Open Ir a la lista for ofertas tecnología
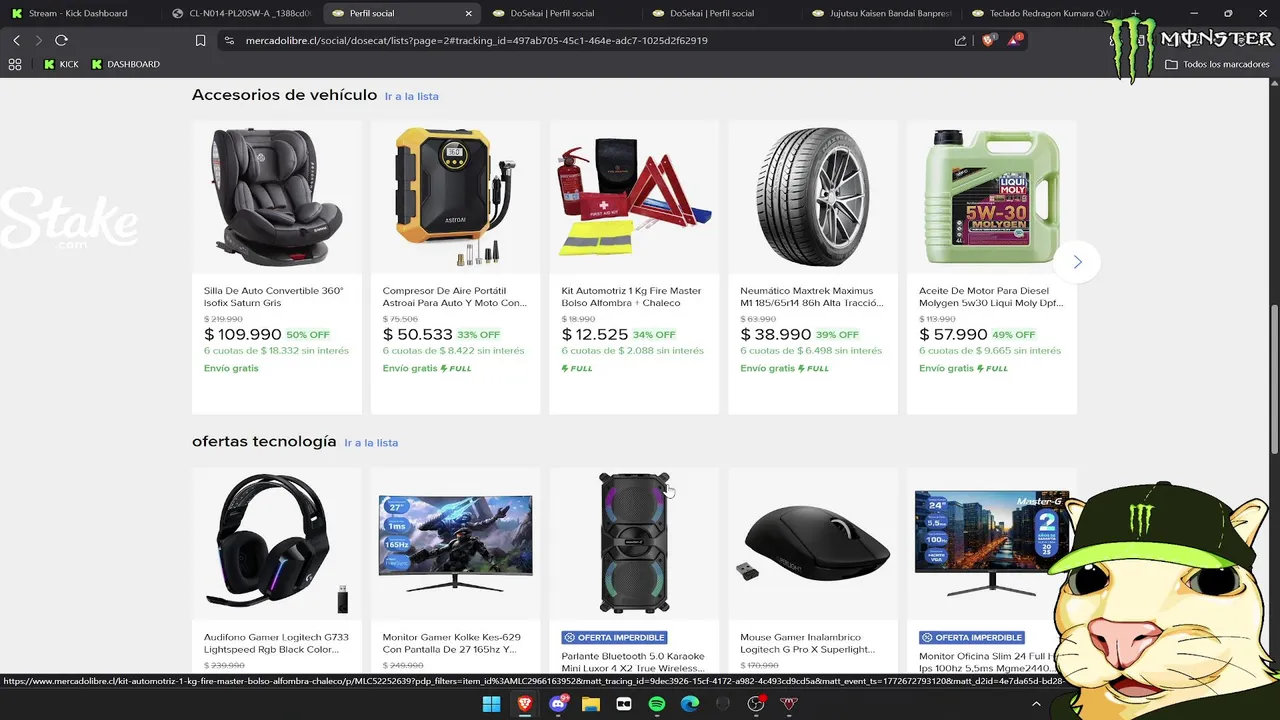The image size is (1280, 720). [x=371, y=442]
